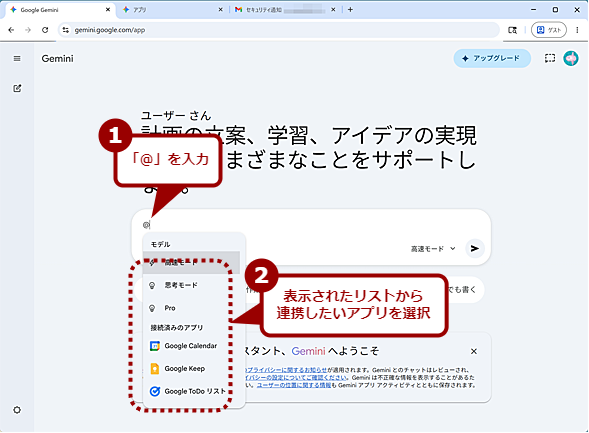Choose Google ToDo リスト from connected apps
The height and width of the screenshot is (433, 589).
[x=192, y=391]
